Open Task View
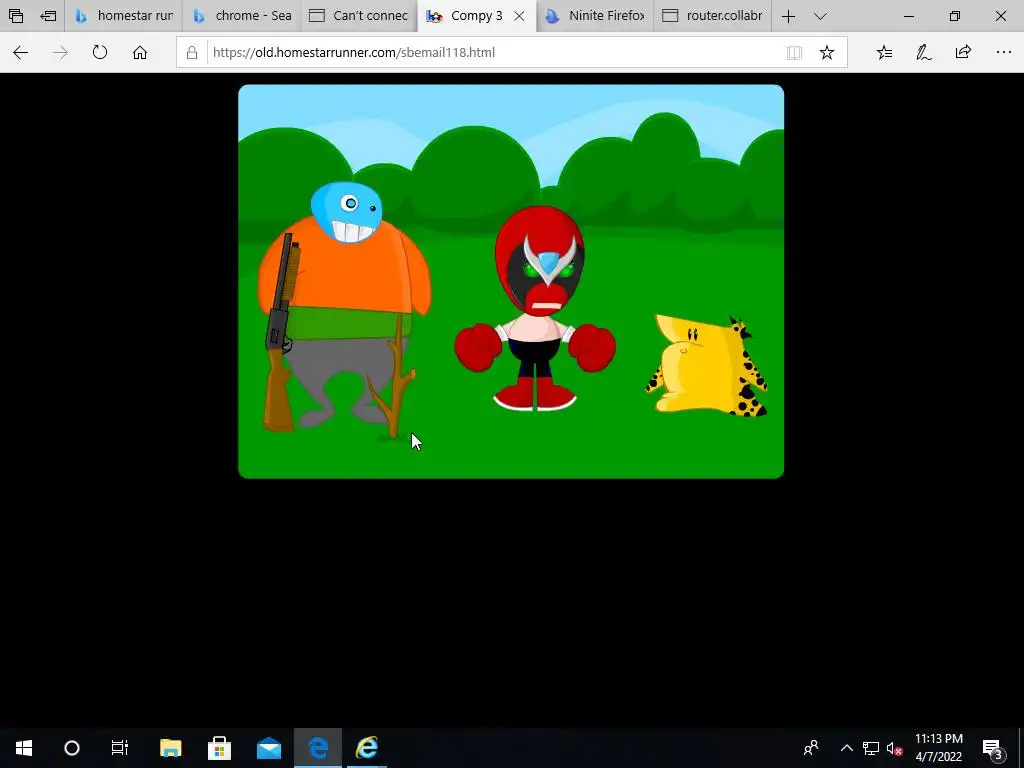Viewport: 1024px width, 768px height. 120,748
